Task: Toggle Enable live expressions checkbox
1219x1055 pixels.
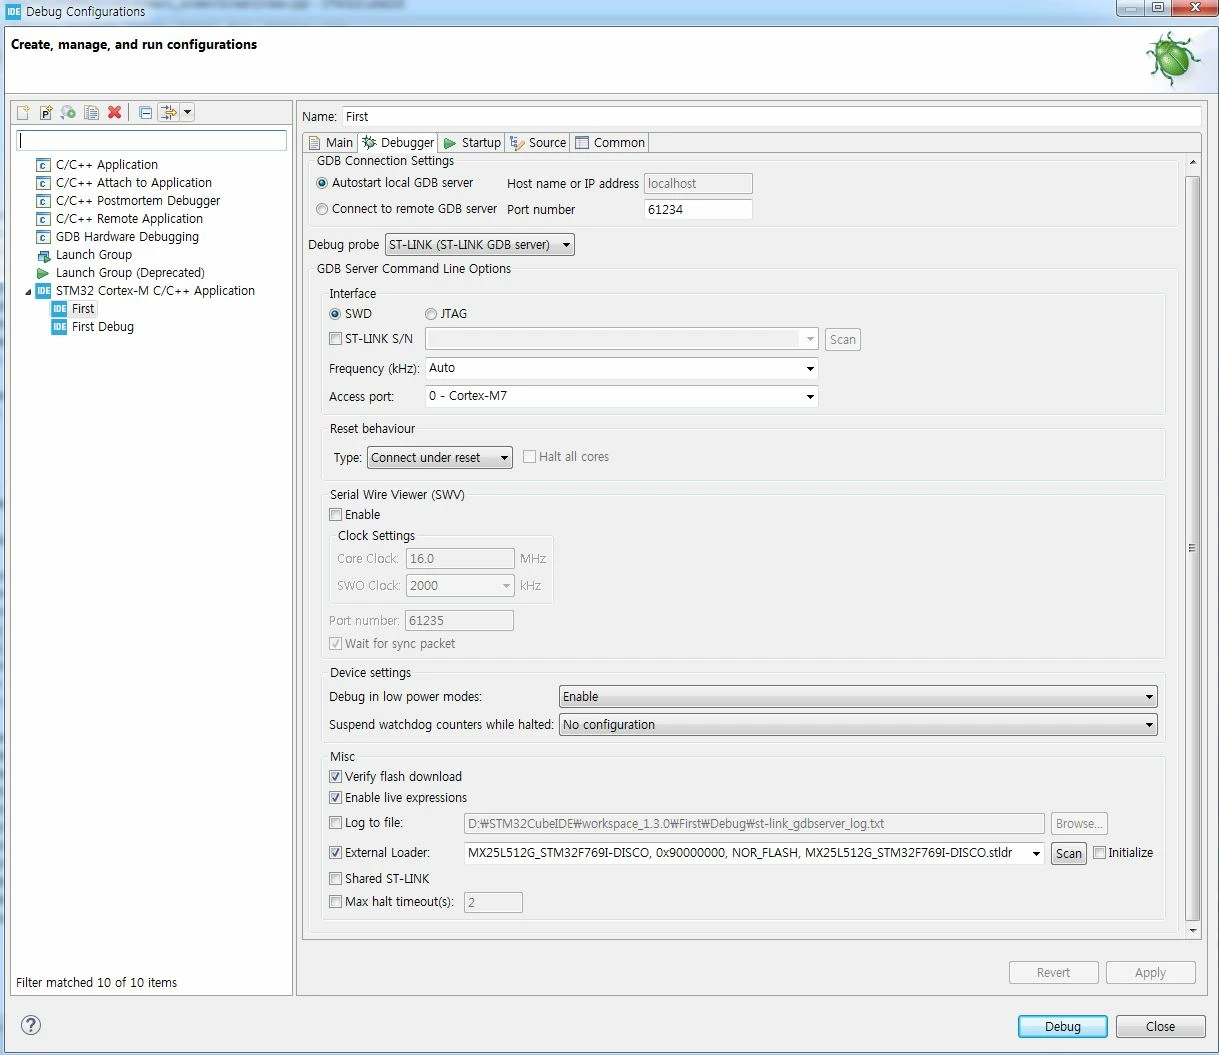Action: [336, 798]
